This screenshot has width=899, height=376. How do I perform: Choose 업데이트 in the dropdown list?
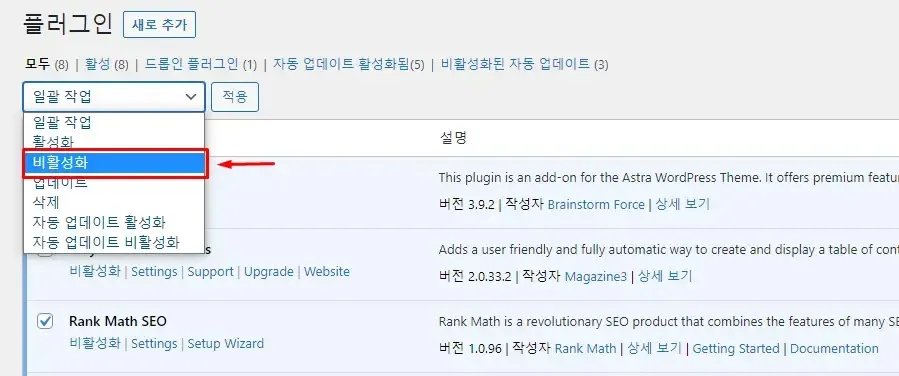pyautogui.click(x=115, y=183)
